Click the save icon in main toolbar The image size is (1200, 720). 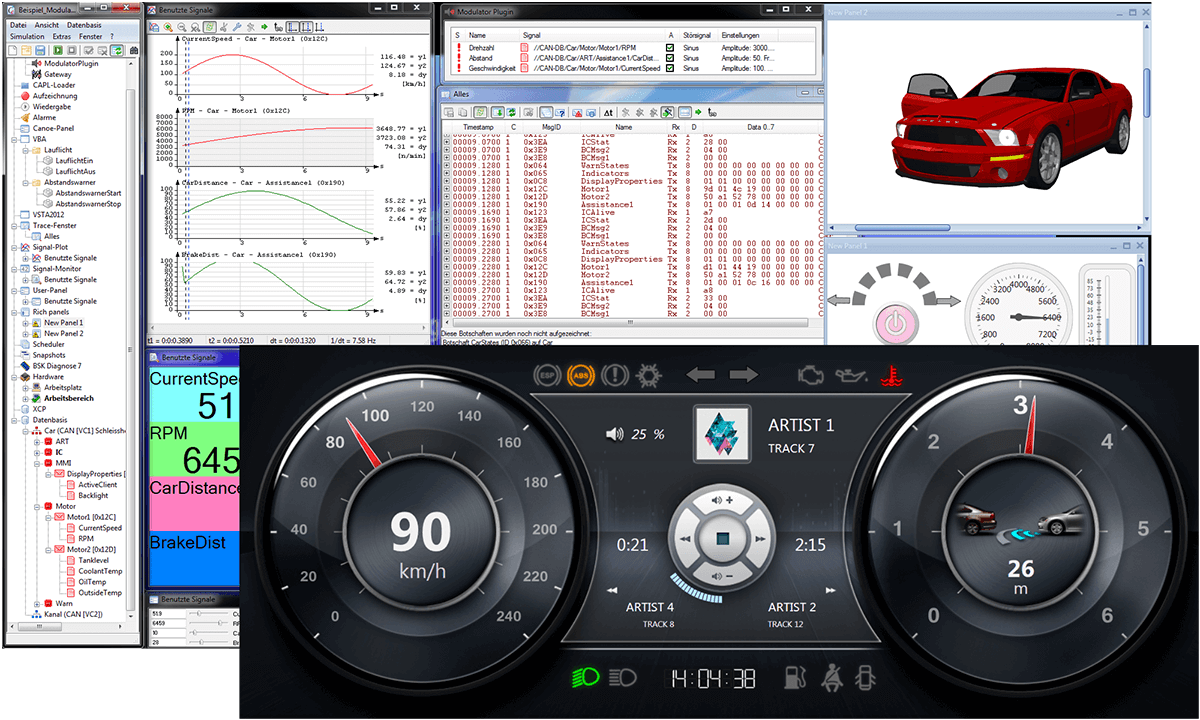tap(40, 49)
